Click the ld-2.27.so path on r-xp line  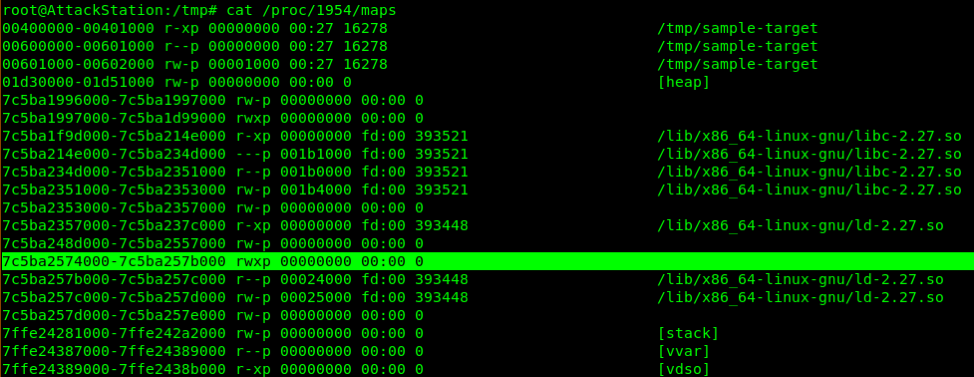800,225
